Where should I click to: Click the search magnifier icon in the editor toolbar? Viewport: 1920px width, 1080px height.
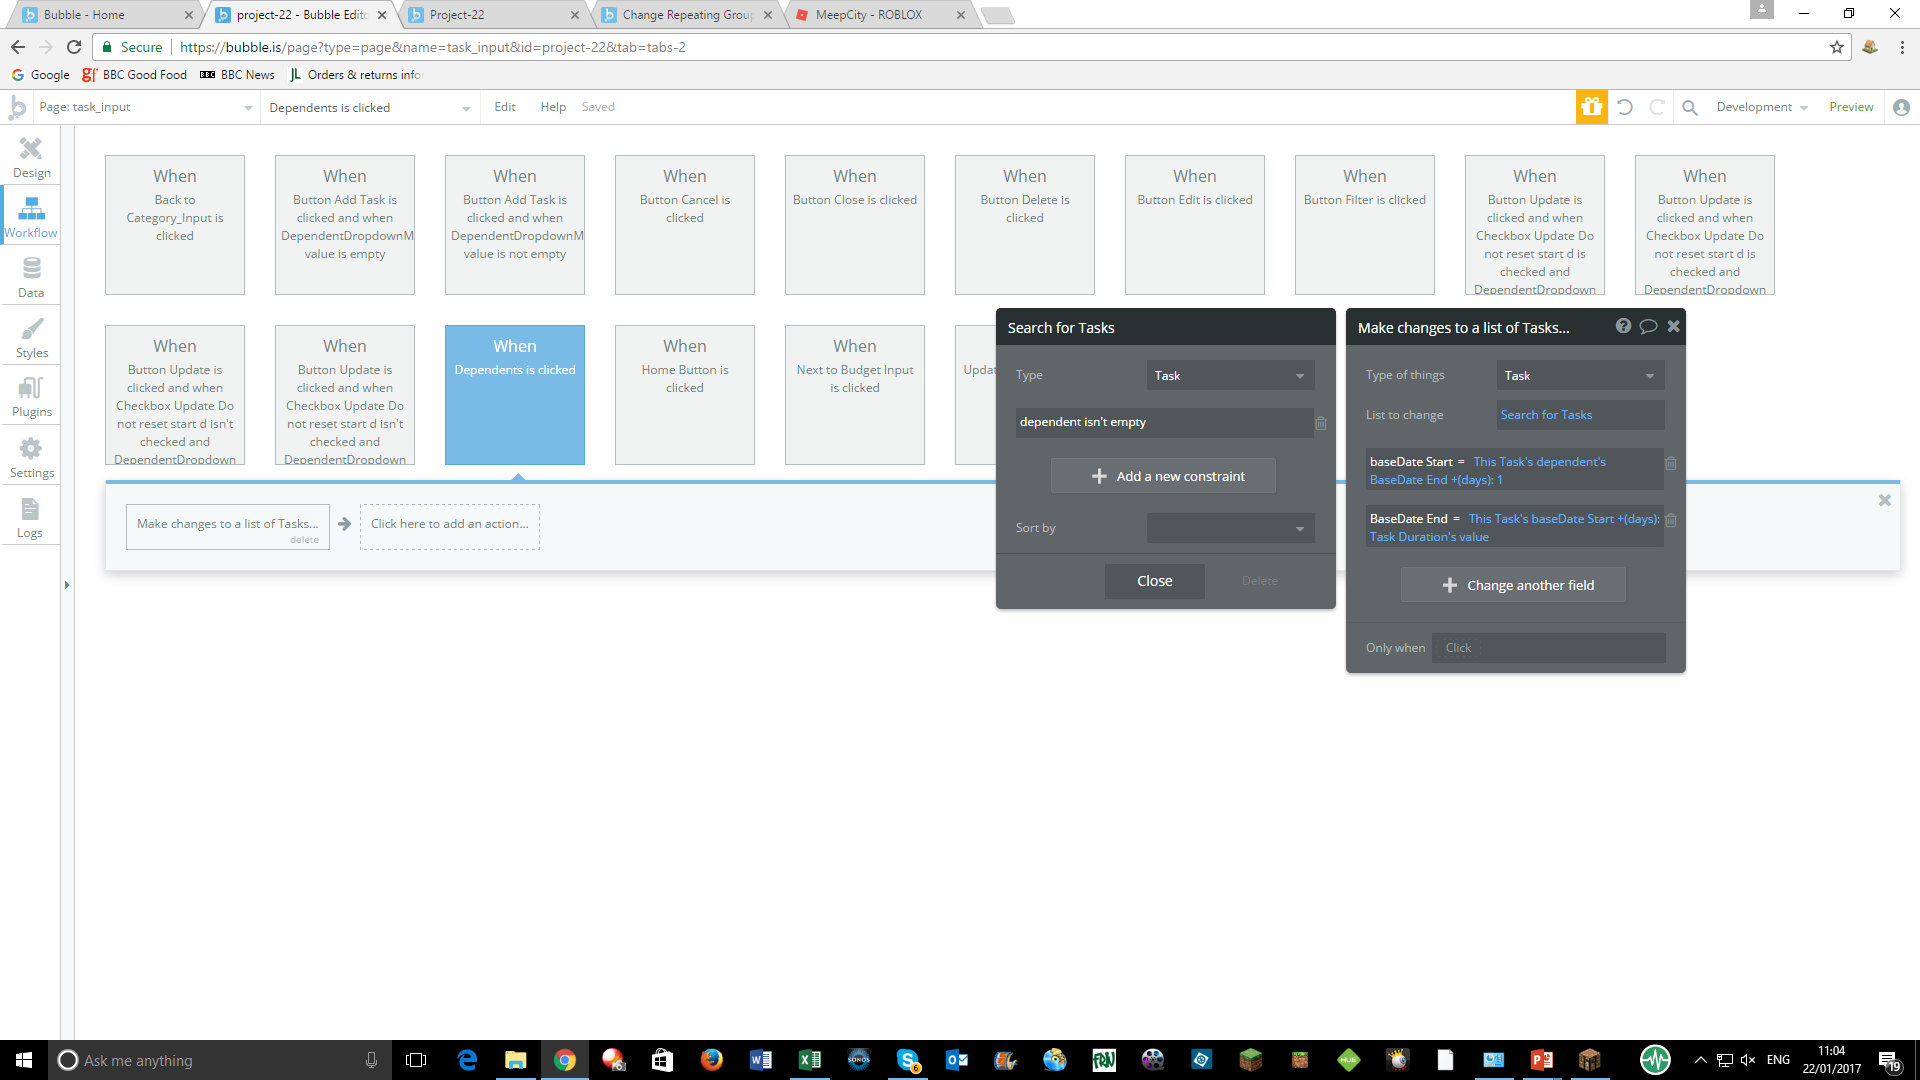click(1690, 107)
